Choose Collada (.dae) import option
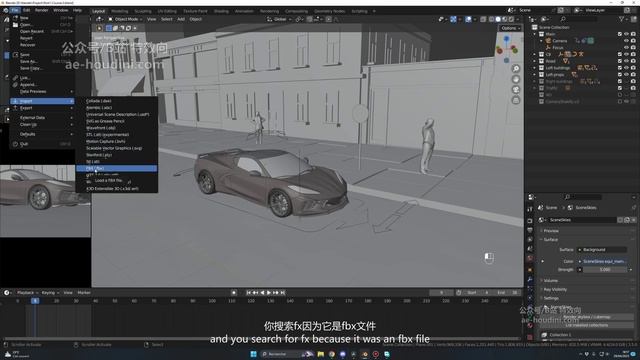 pos(116,101)
